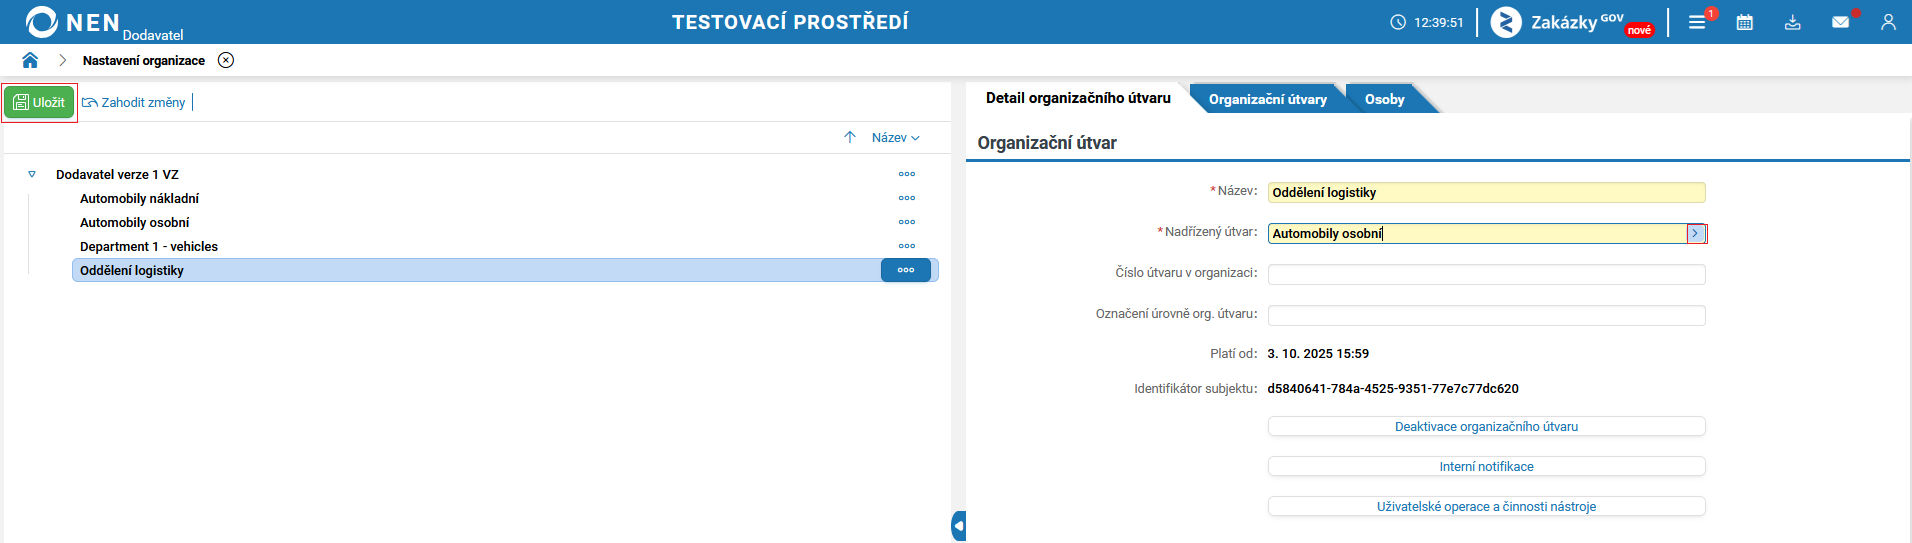Click Deaktivace organizačního útvaru button
Screen dimensions: 1912x543
point(1486,426)
